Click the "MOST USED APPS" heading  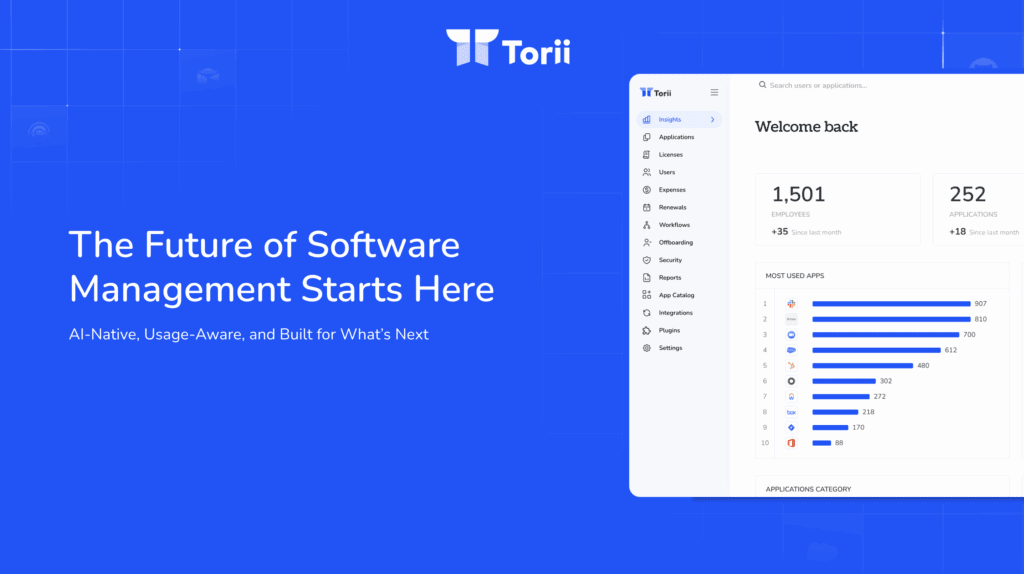point(795,276)
